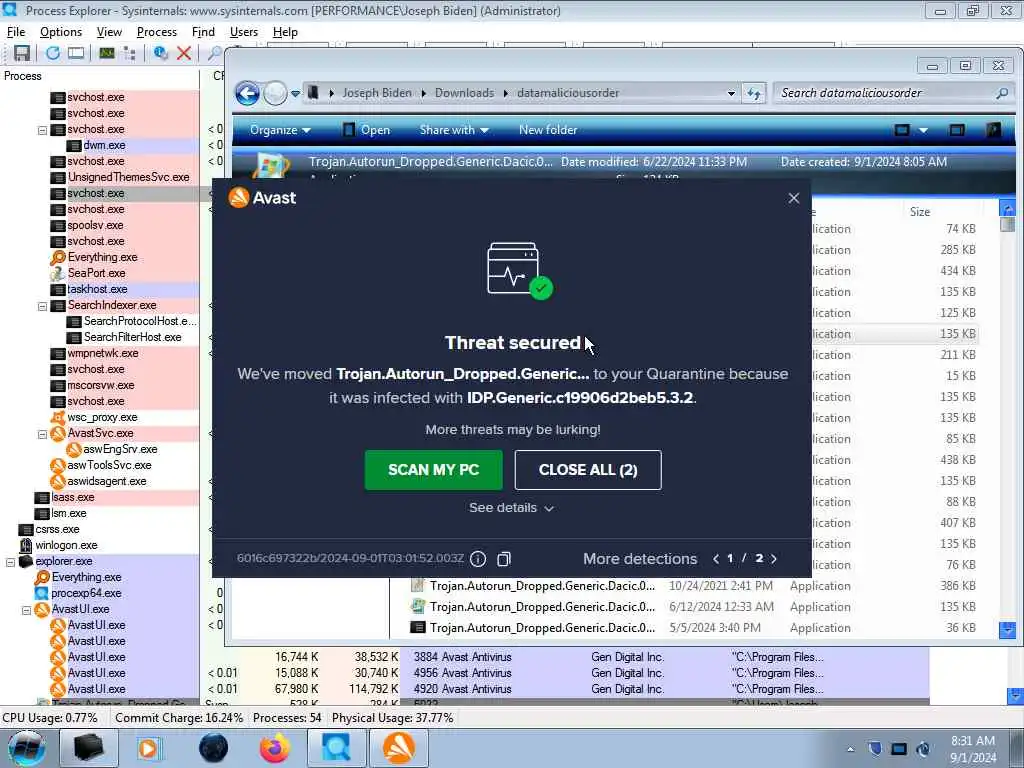1024x768 pixels.
Task: Open the Organize dropdown menu
Action: click(x=280, y=130)
